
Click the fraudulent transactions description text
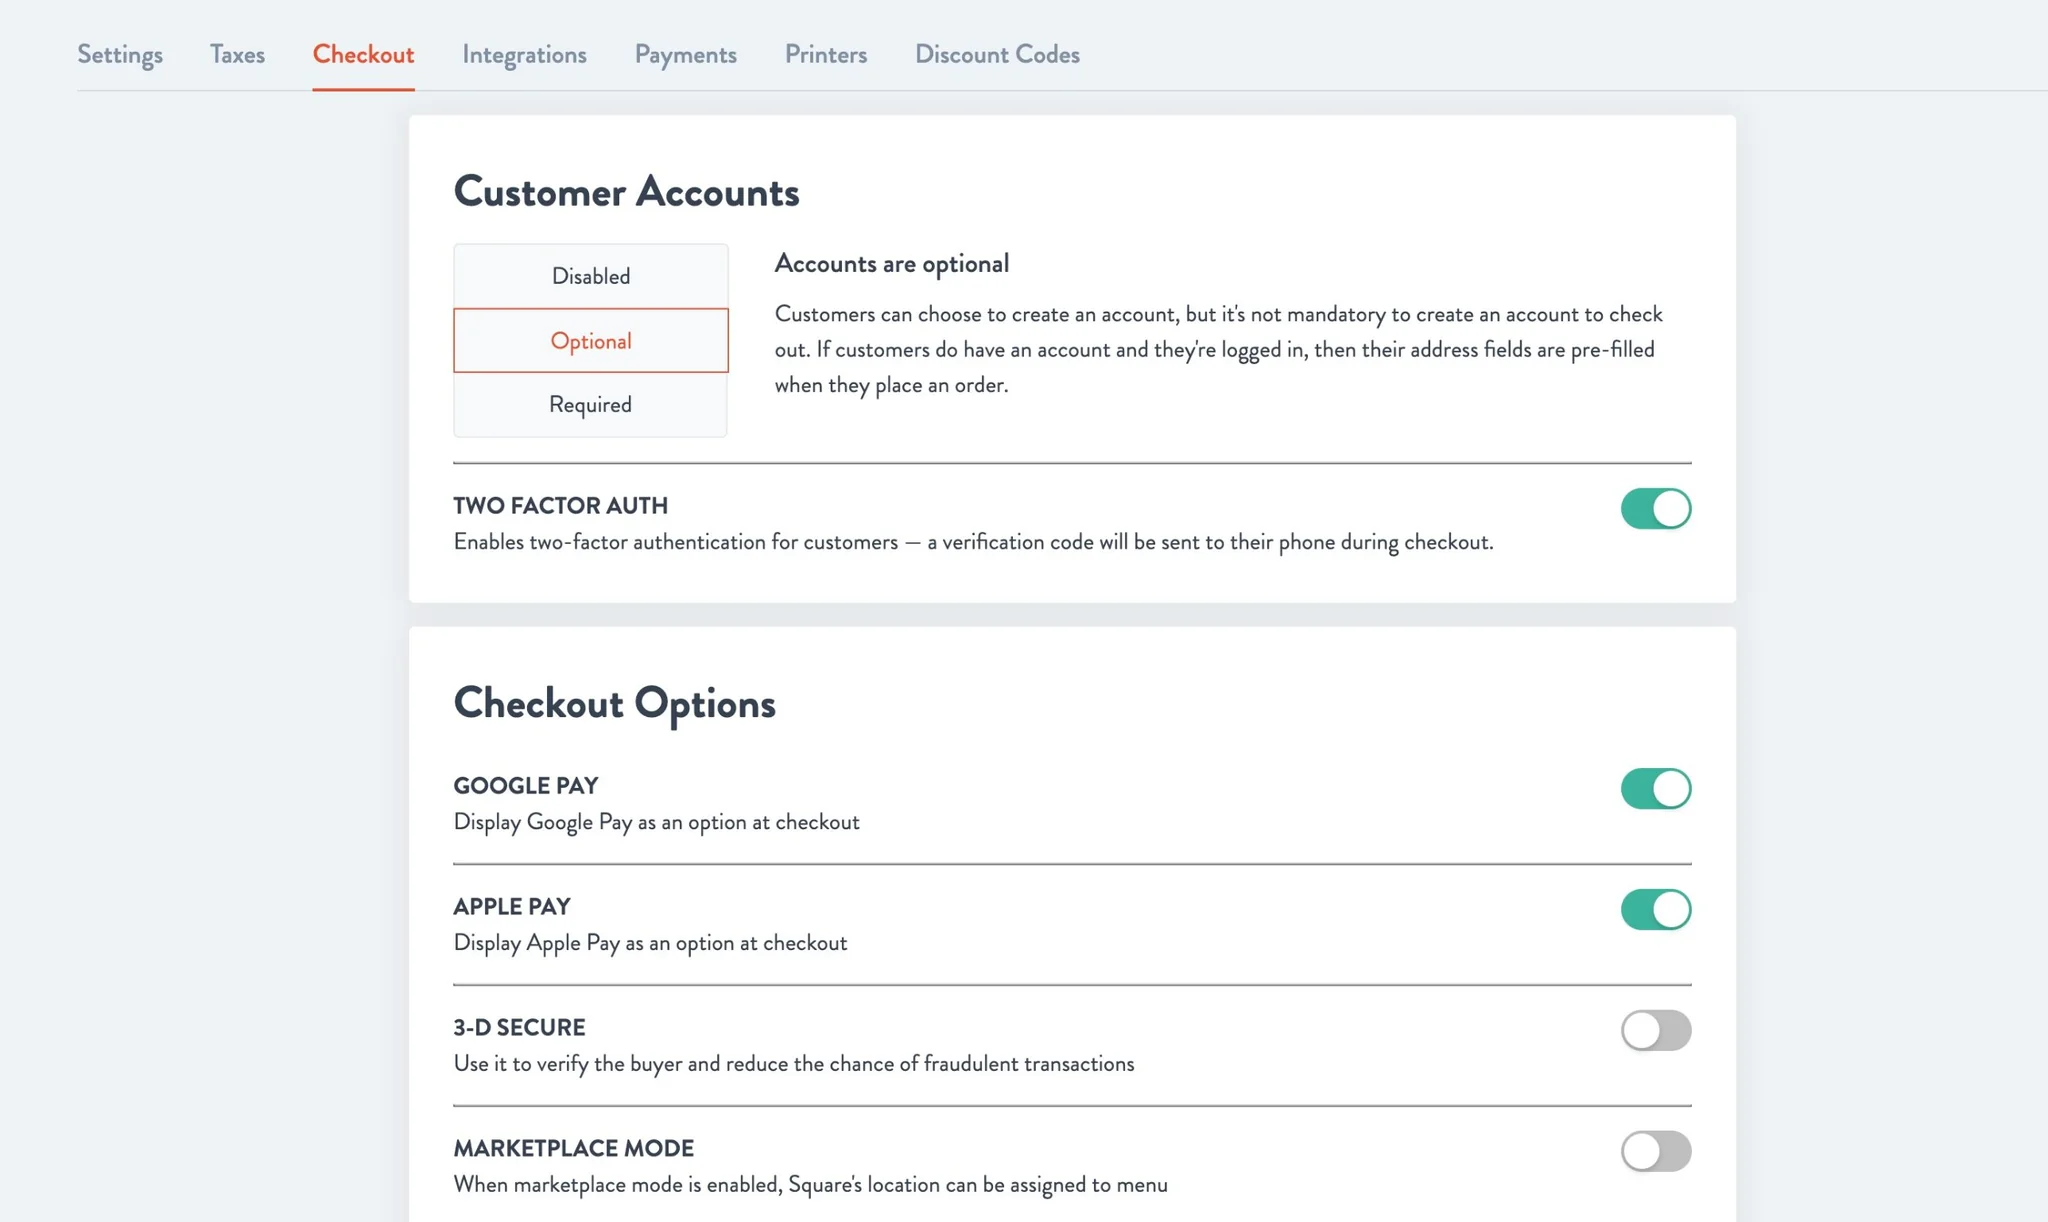(794, 1064)
